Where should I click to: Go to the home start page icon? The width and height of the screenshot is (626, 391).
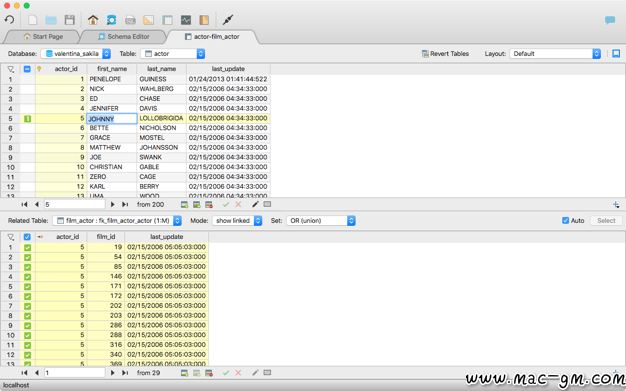click(93, 20)
